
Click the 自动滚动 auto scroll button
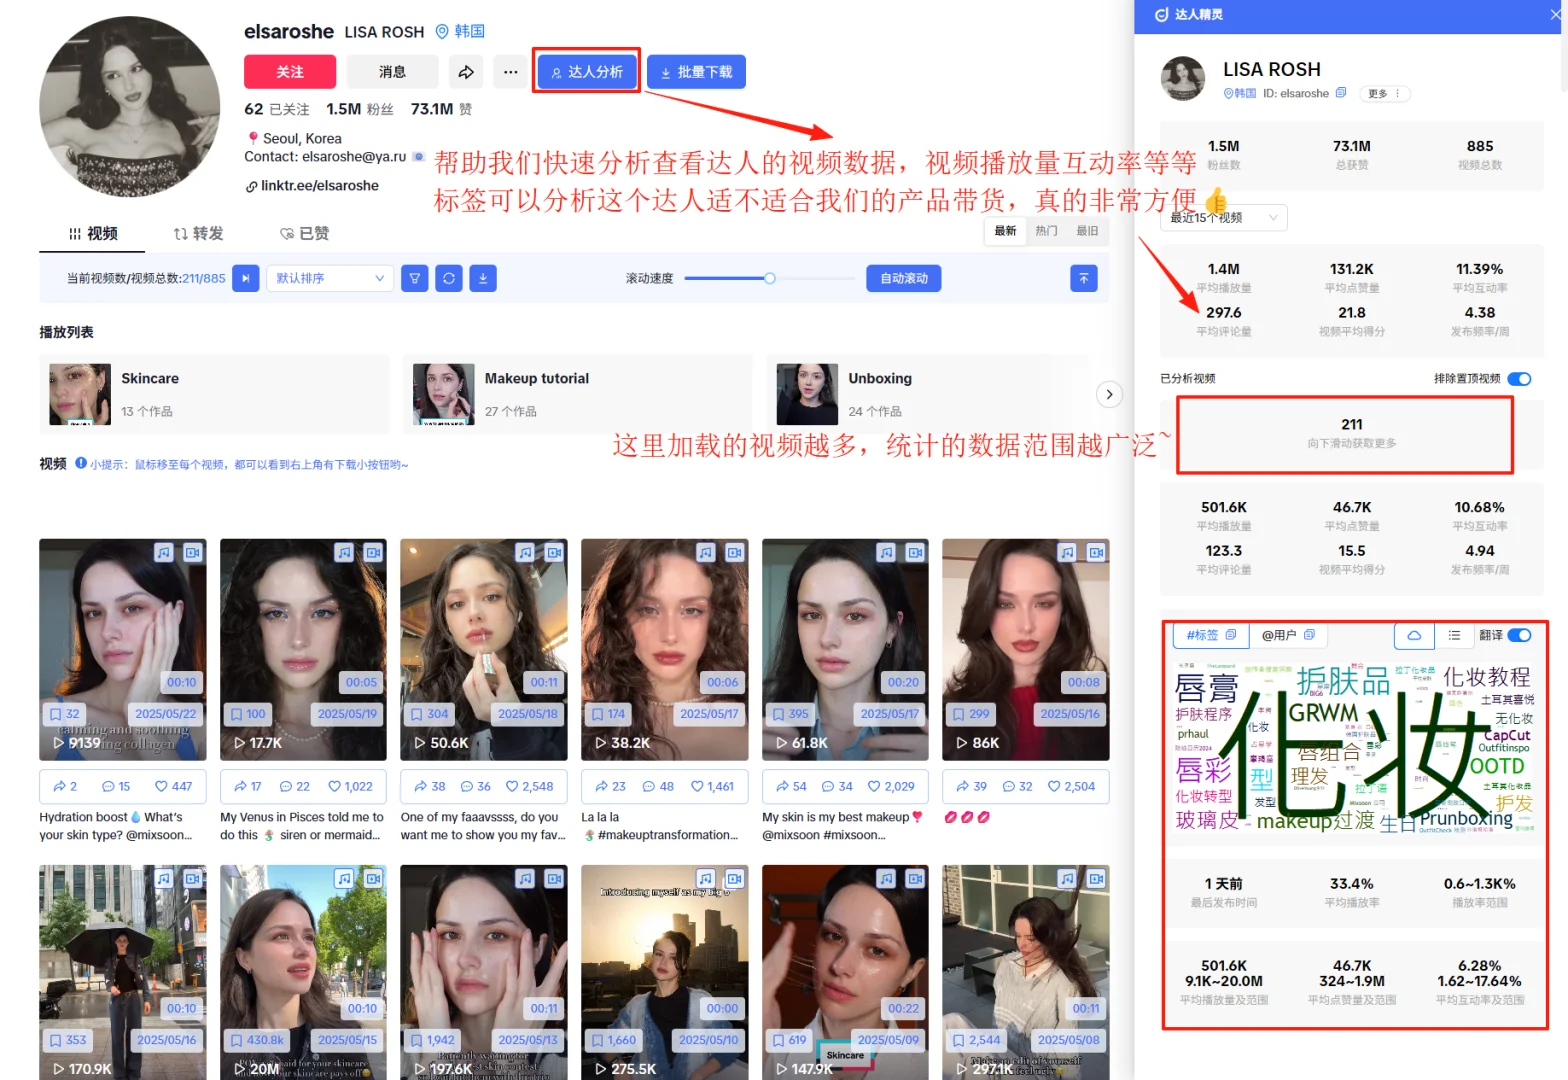[x=904, y=278]
